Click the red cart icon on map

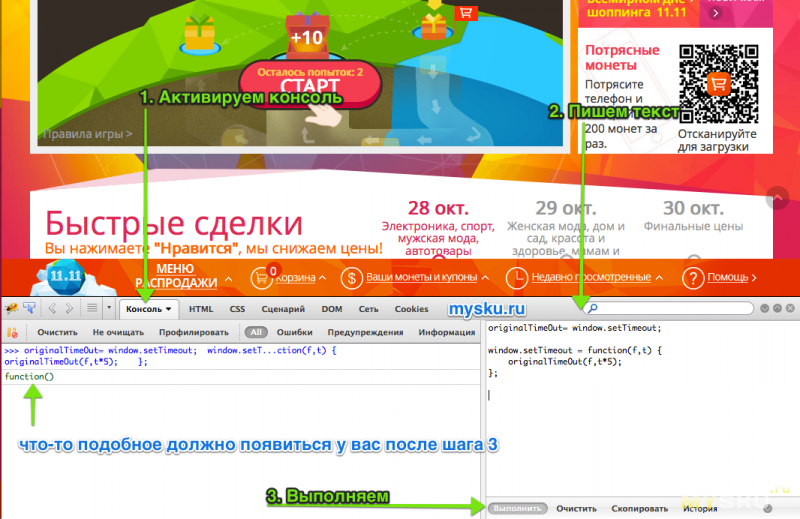pos(466,13)
